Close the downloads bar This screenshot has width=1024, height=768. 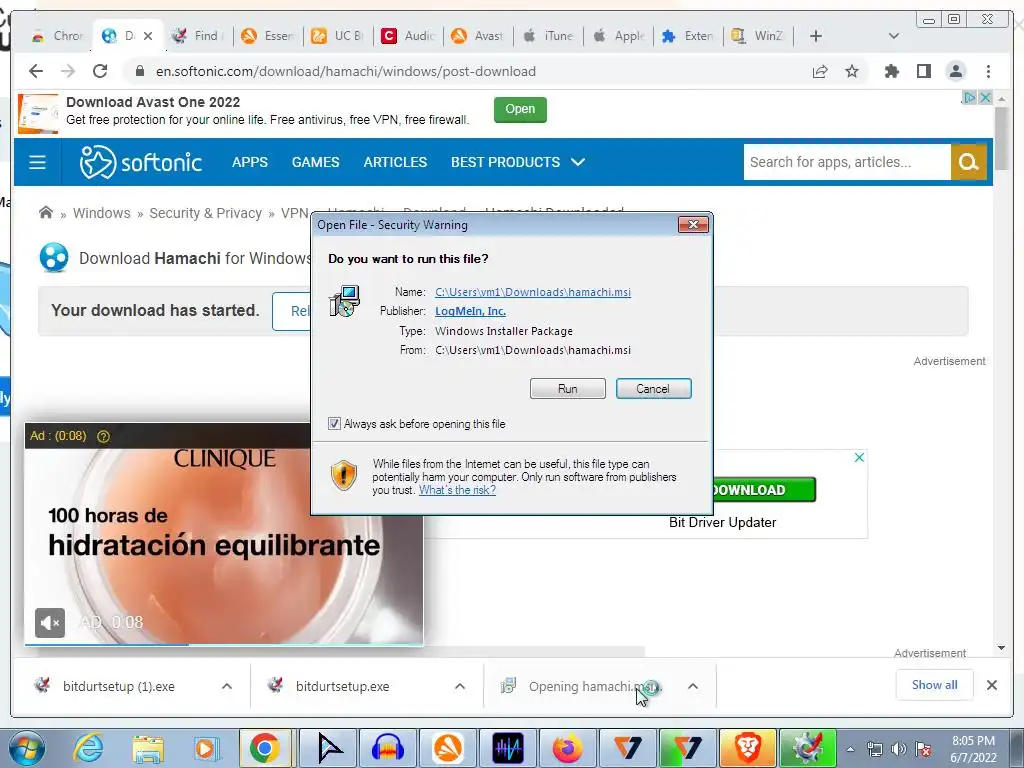[991, 685]
